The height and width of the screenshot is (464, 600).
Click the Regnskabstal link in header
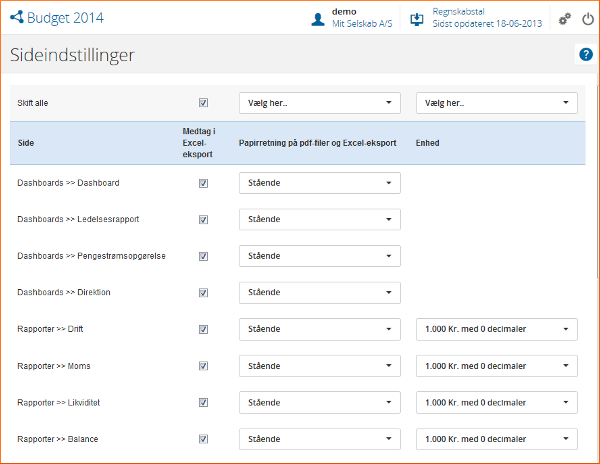pyautogui.click(x=459, y=11)
